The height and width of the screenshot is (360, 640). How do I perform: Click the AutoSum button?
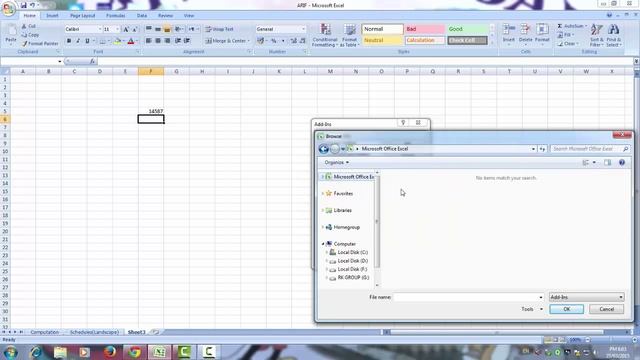(571, 26)
